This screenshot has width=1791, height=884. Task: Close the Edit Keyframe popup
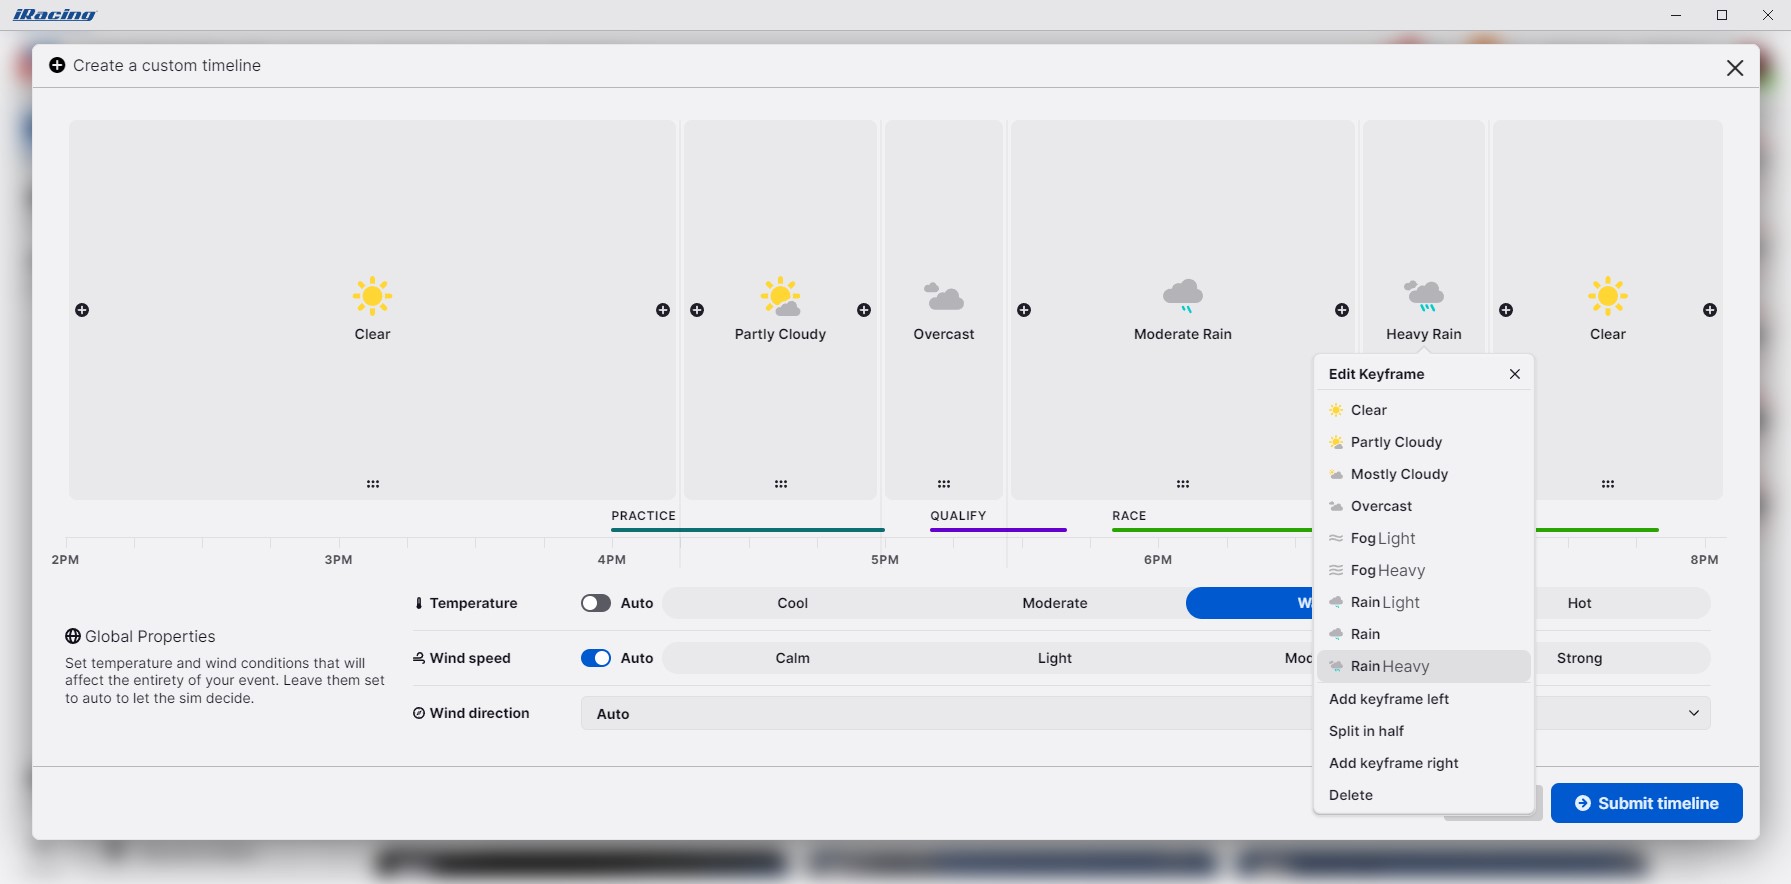(x=1514, y=374)
